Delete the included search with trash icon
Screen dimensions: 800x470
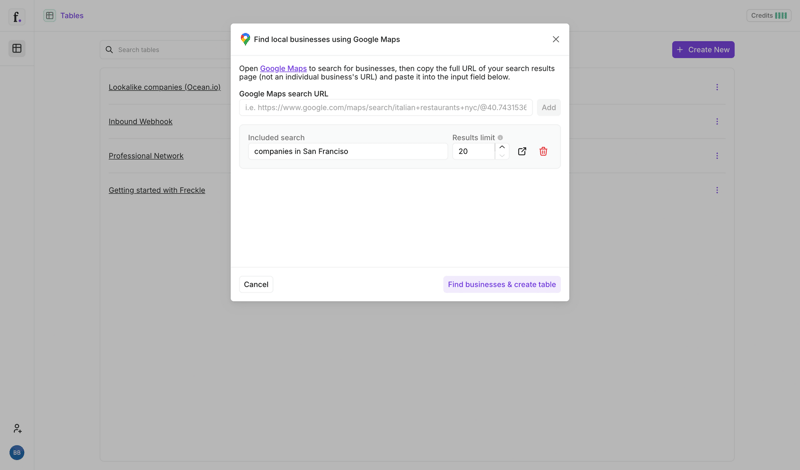click(x=543, y=151)
